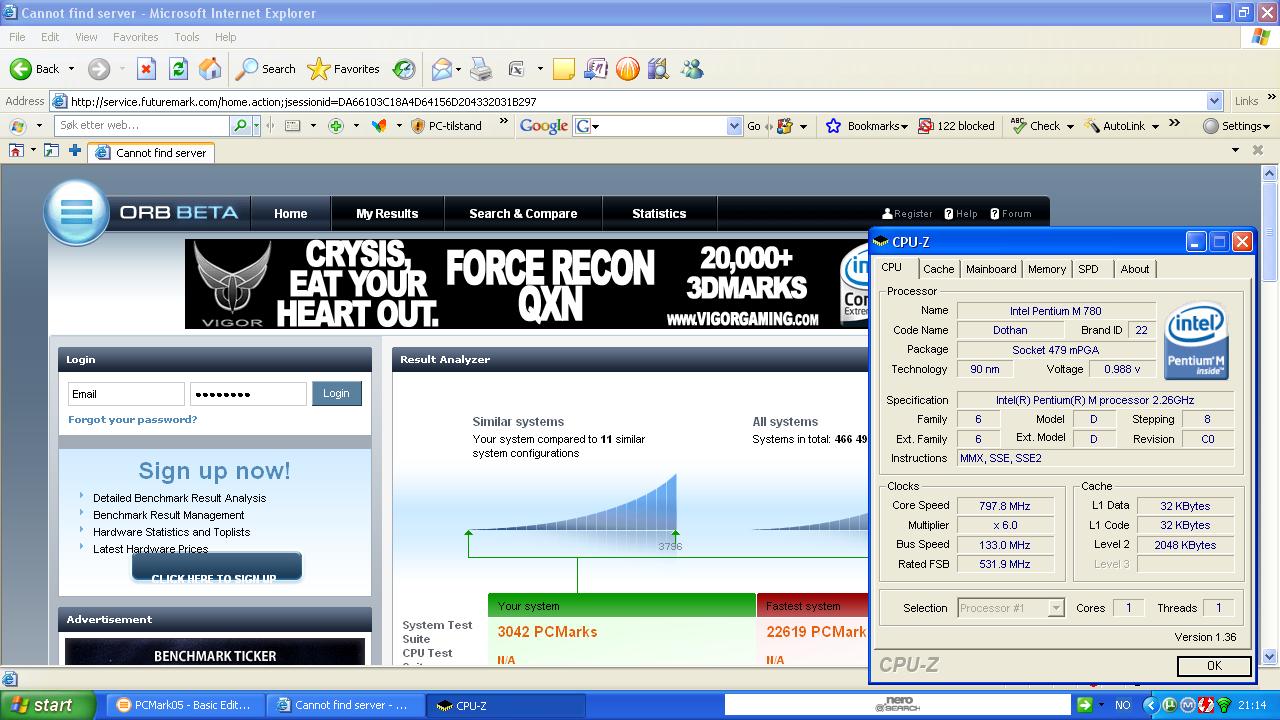1280x720 pixels.
Task: Click the password input field
Action: coord(248,394)
